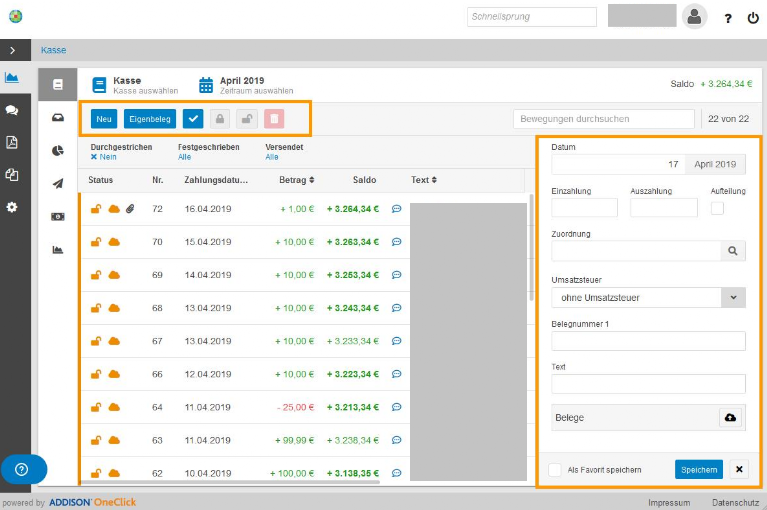This screenshot has width=767, height=510.
Task: Tick the Als Favorit speichern checkbox
Action: [555, 469]
